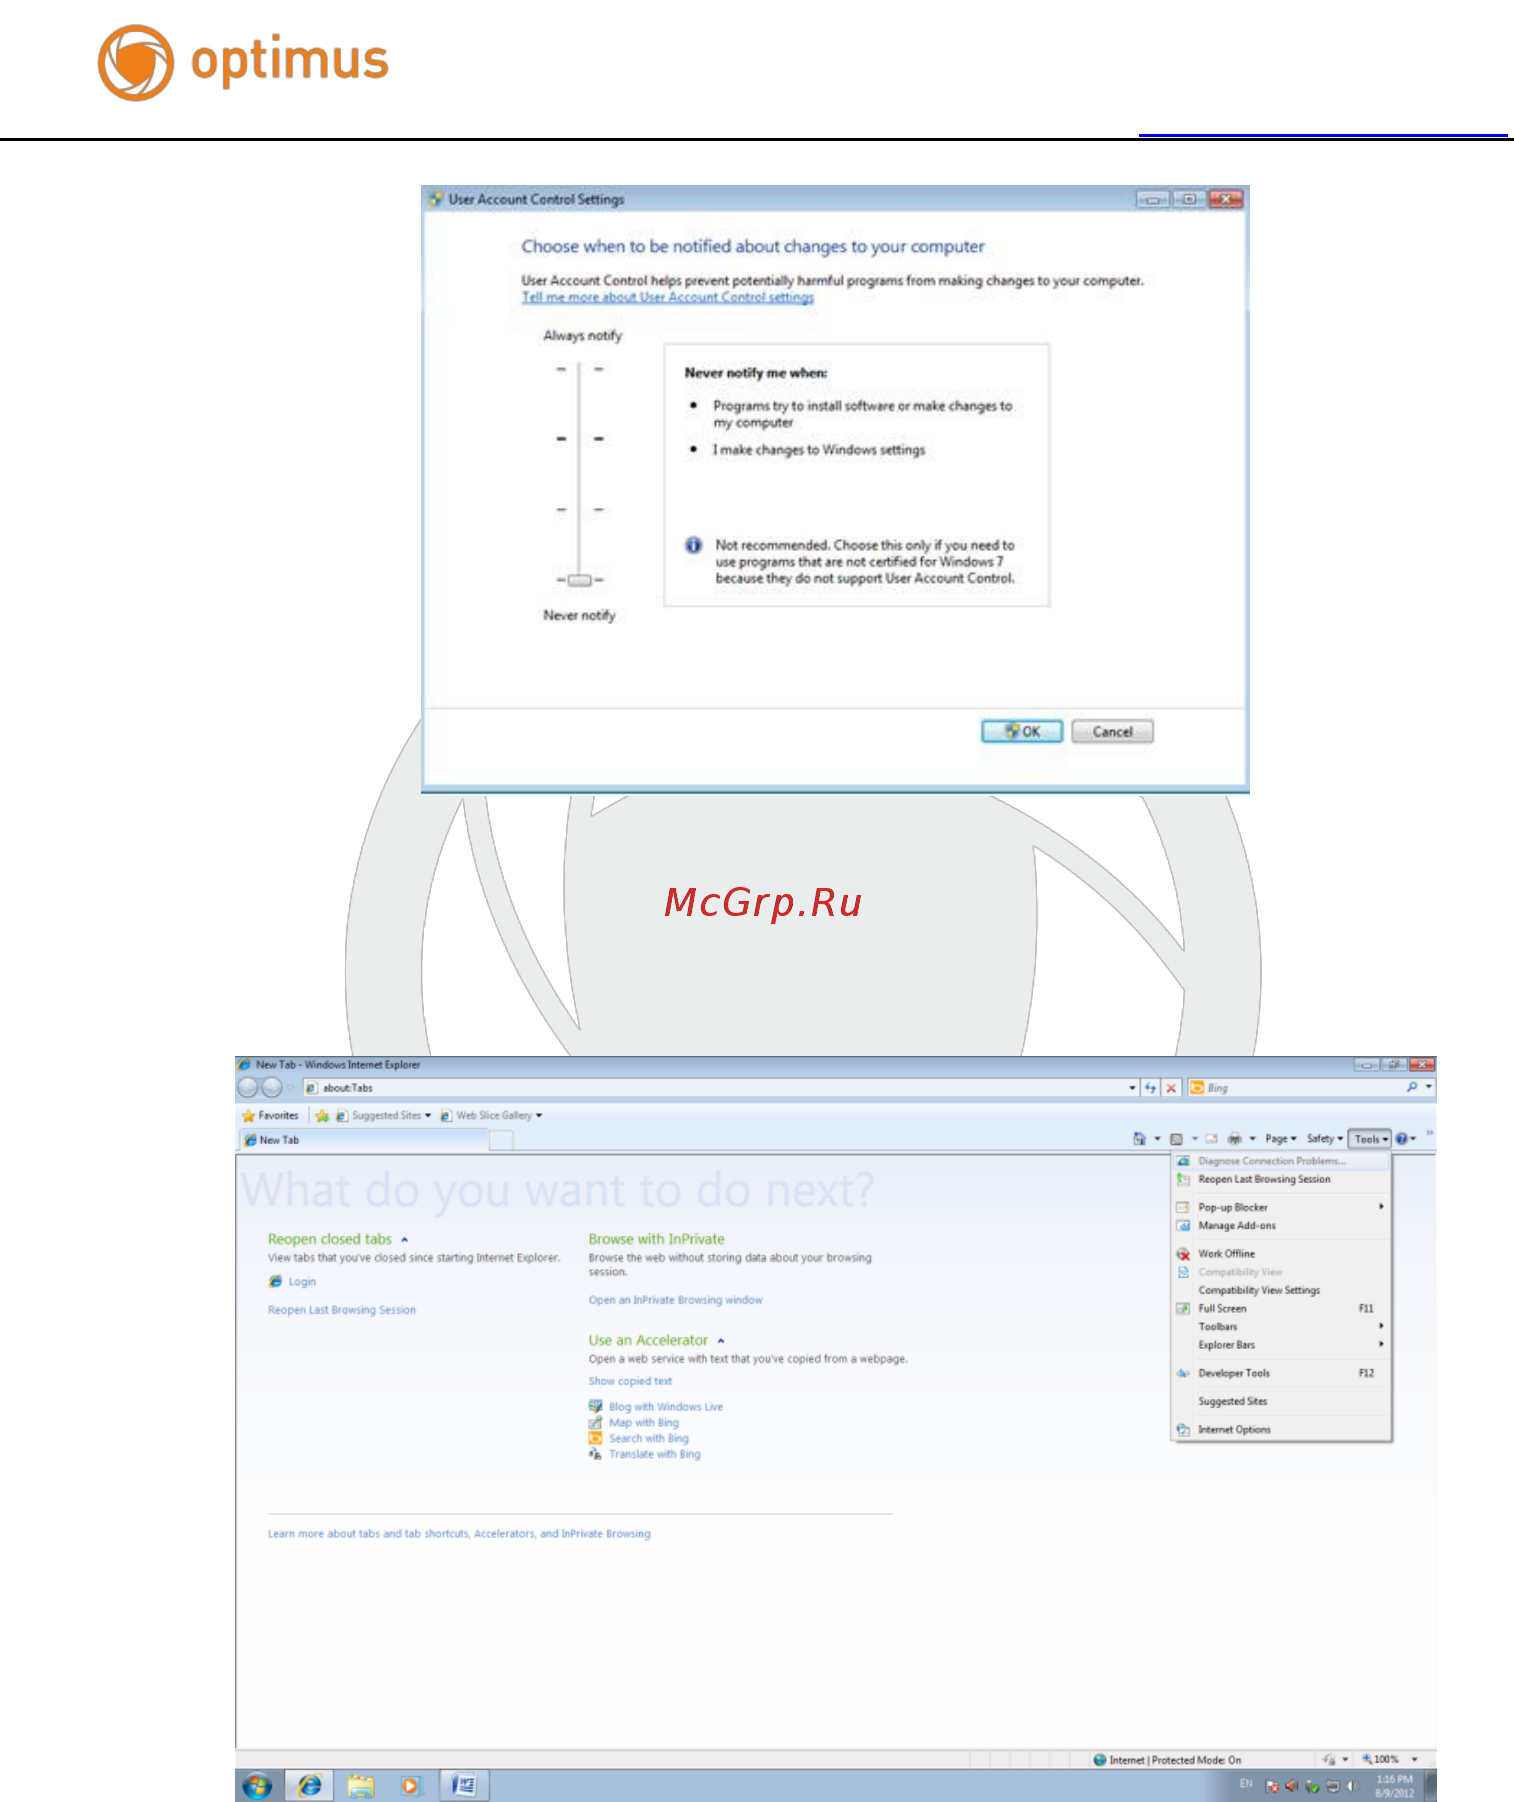Open an InPrivate Browsing window link
Image resolution: width=1514 pixels, height=1802 pixels.
[675, 1301]
